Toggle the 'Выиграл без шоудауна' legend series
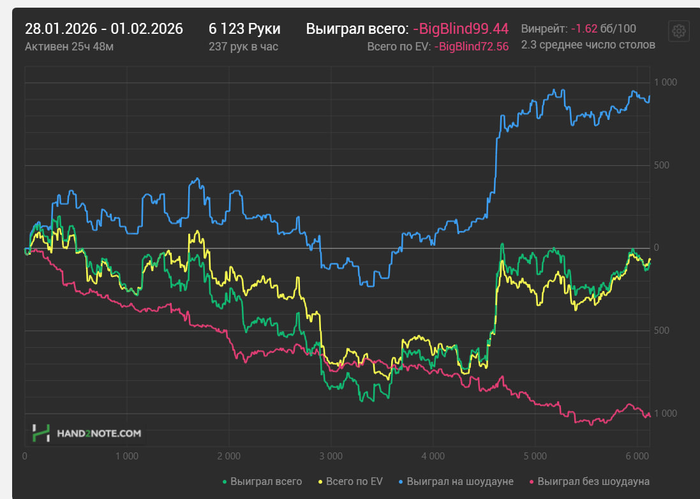The width and height of the screenshot is (700, 499). tap(589, 482)
